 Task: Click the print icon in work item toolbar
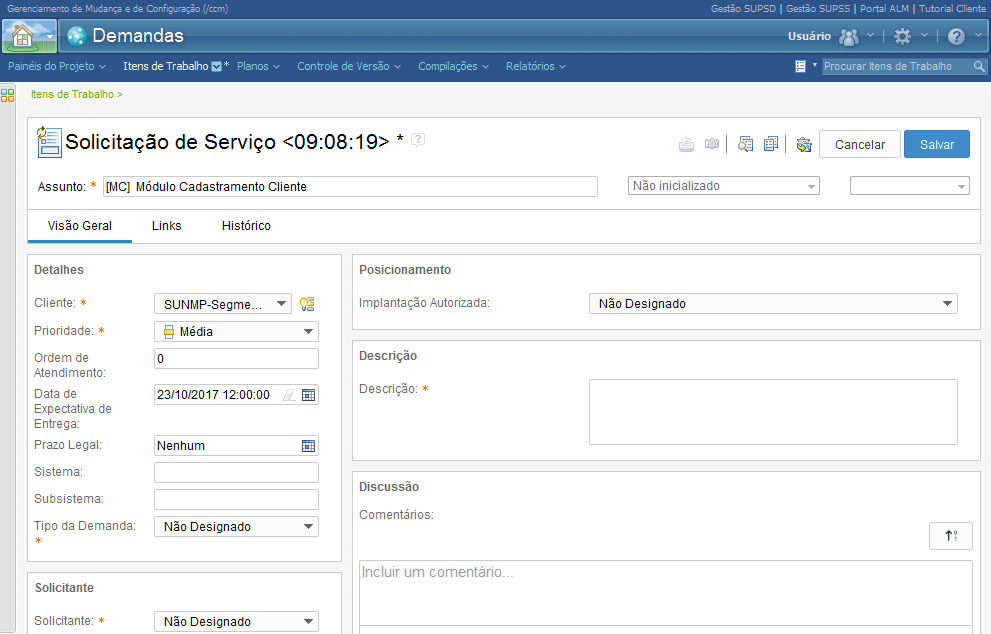[686, 144]
